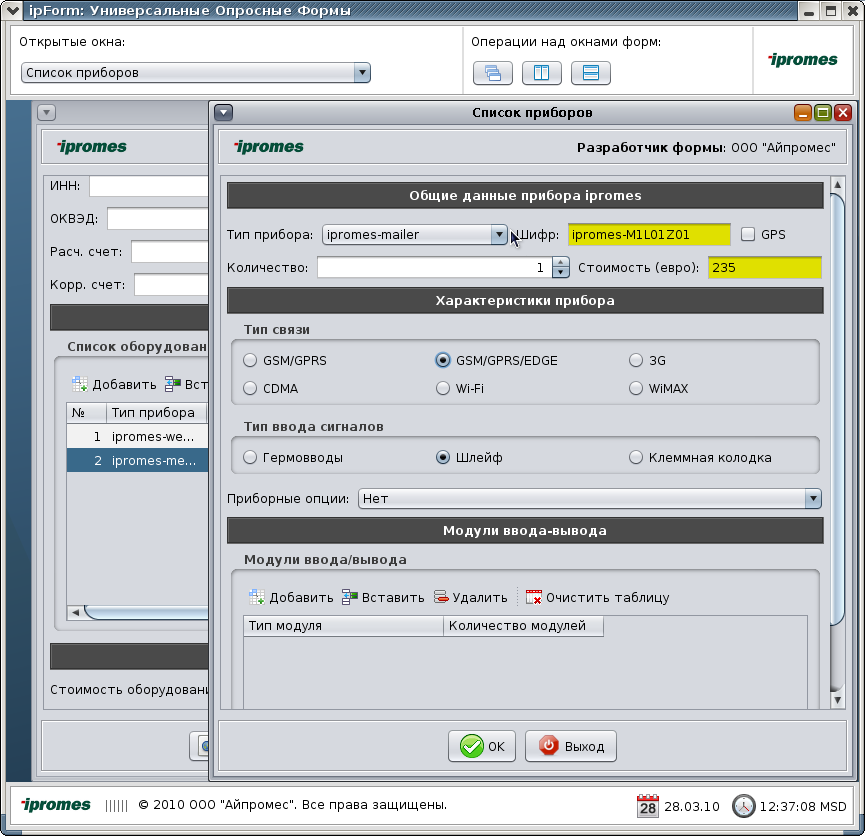865x836 pixels.
Task: Click the OK button
Action: (x=482, y=746)
